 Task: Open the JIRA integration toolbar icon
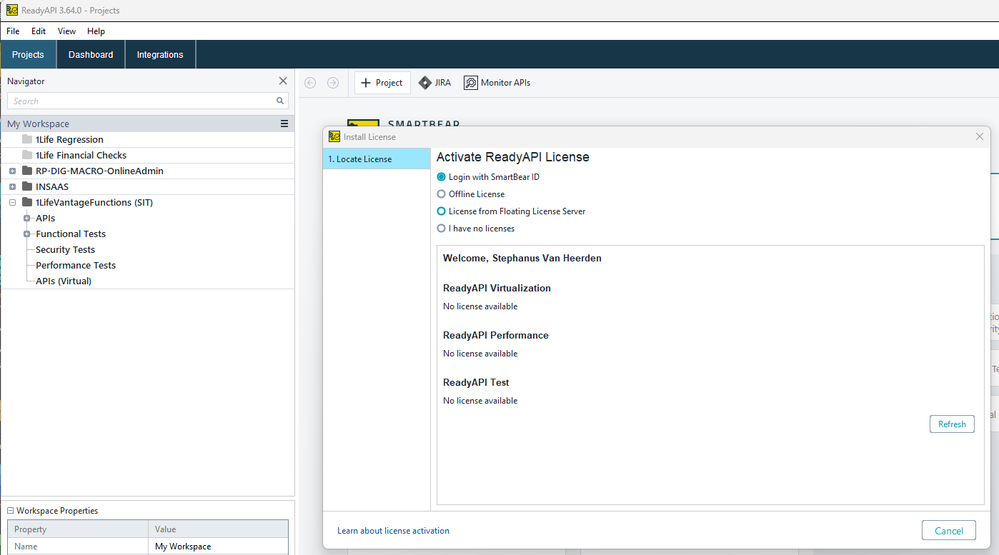point(425,83)
